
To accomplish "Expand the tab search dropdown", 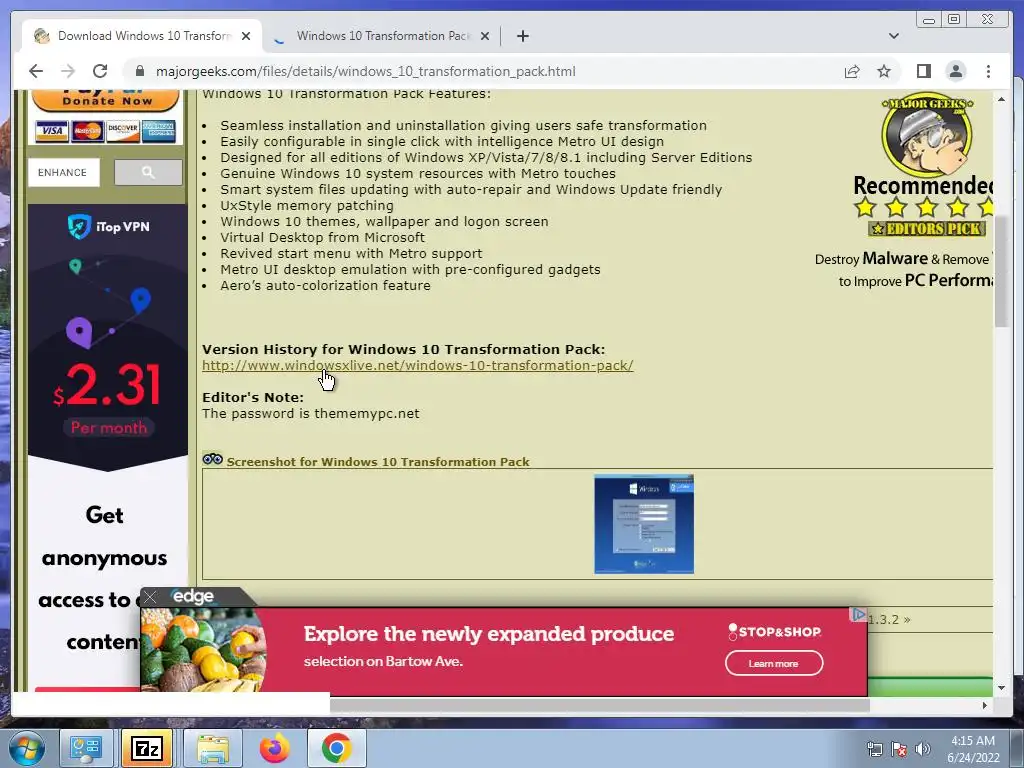I will 893,36.
